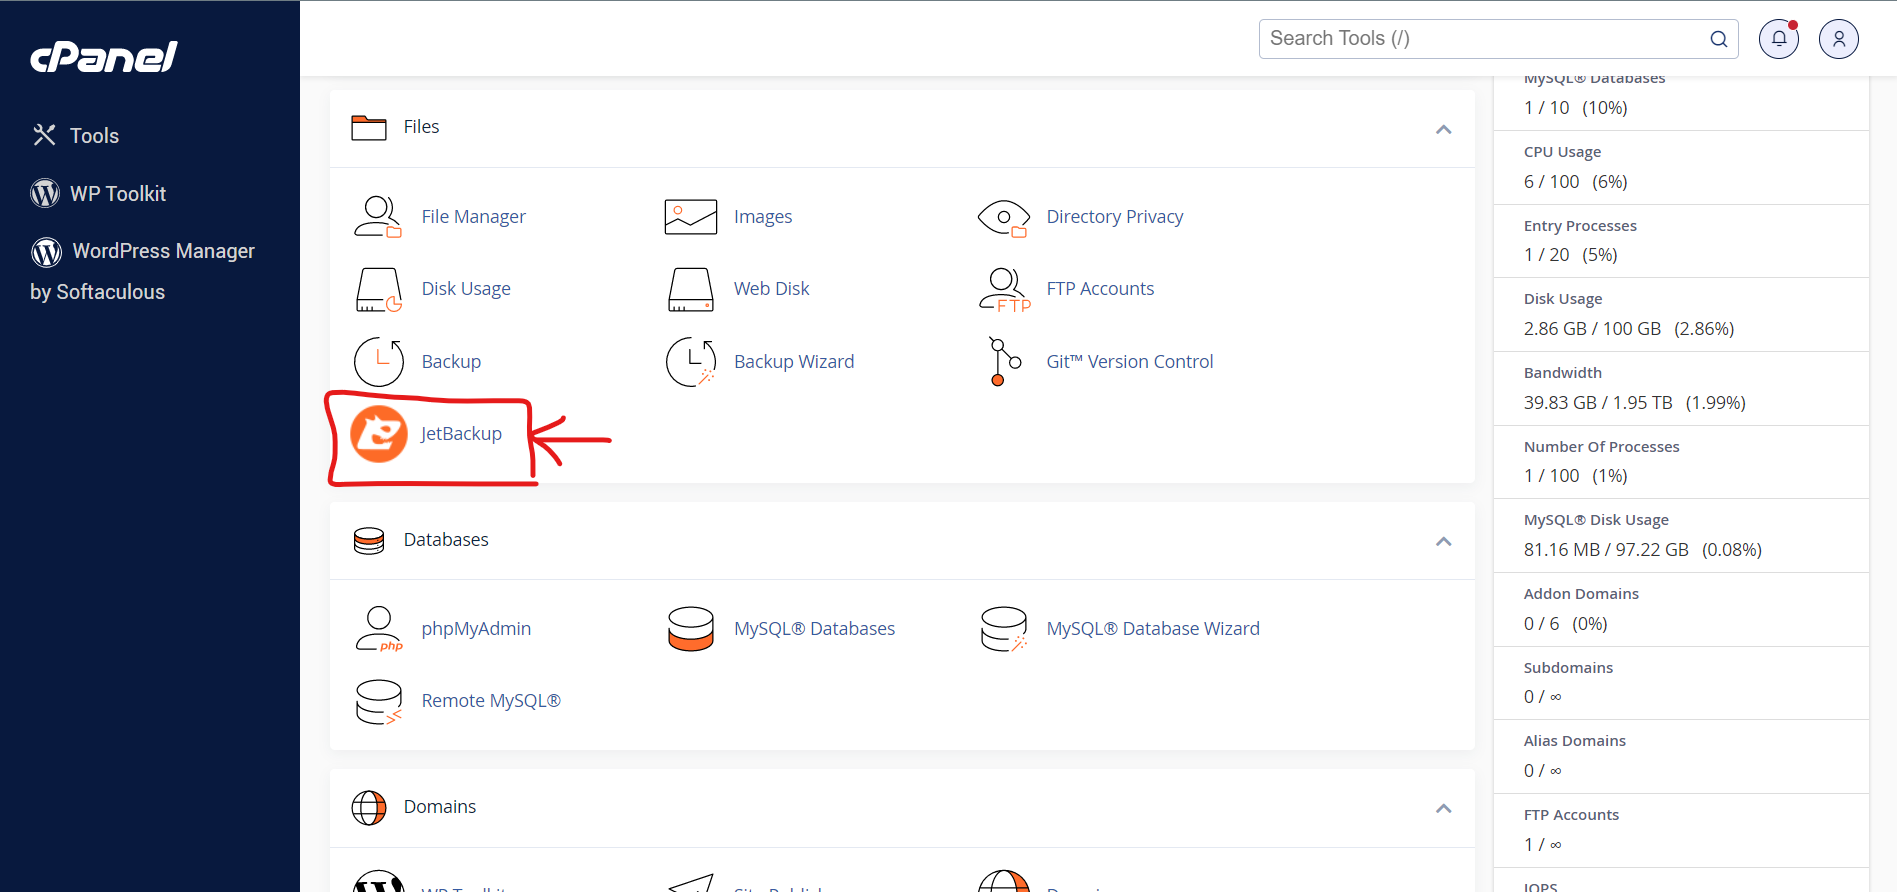Viewport: 1897px width, 892px height.
Task: Open the Images link
Action: point(763,217)
